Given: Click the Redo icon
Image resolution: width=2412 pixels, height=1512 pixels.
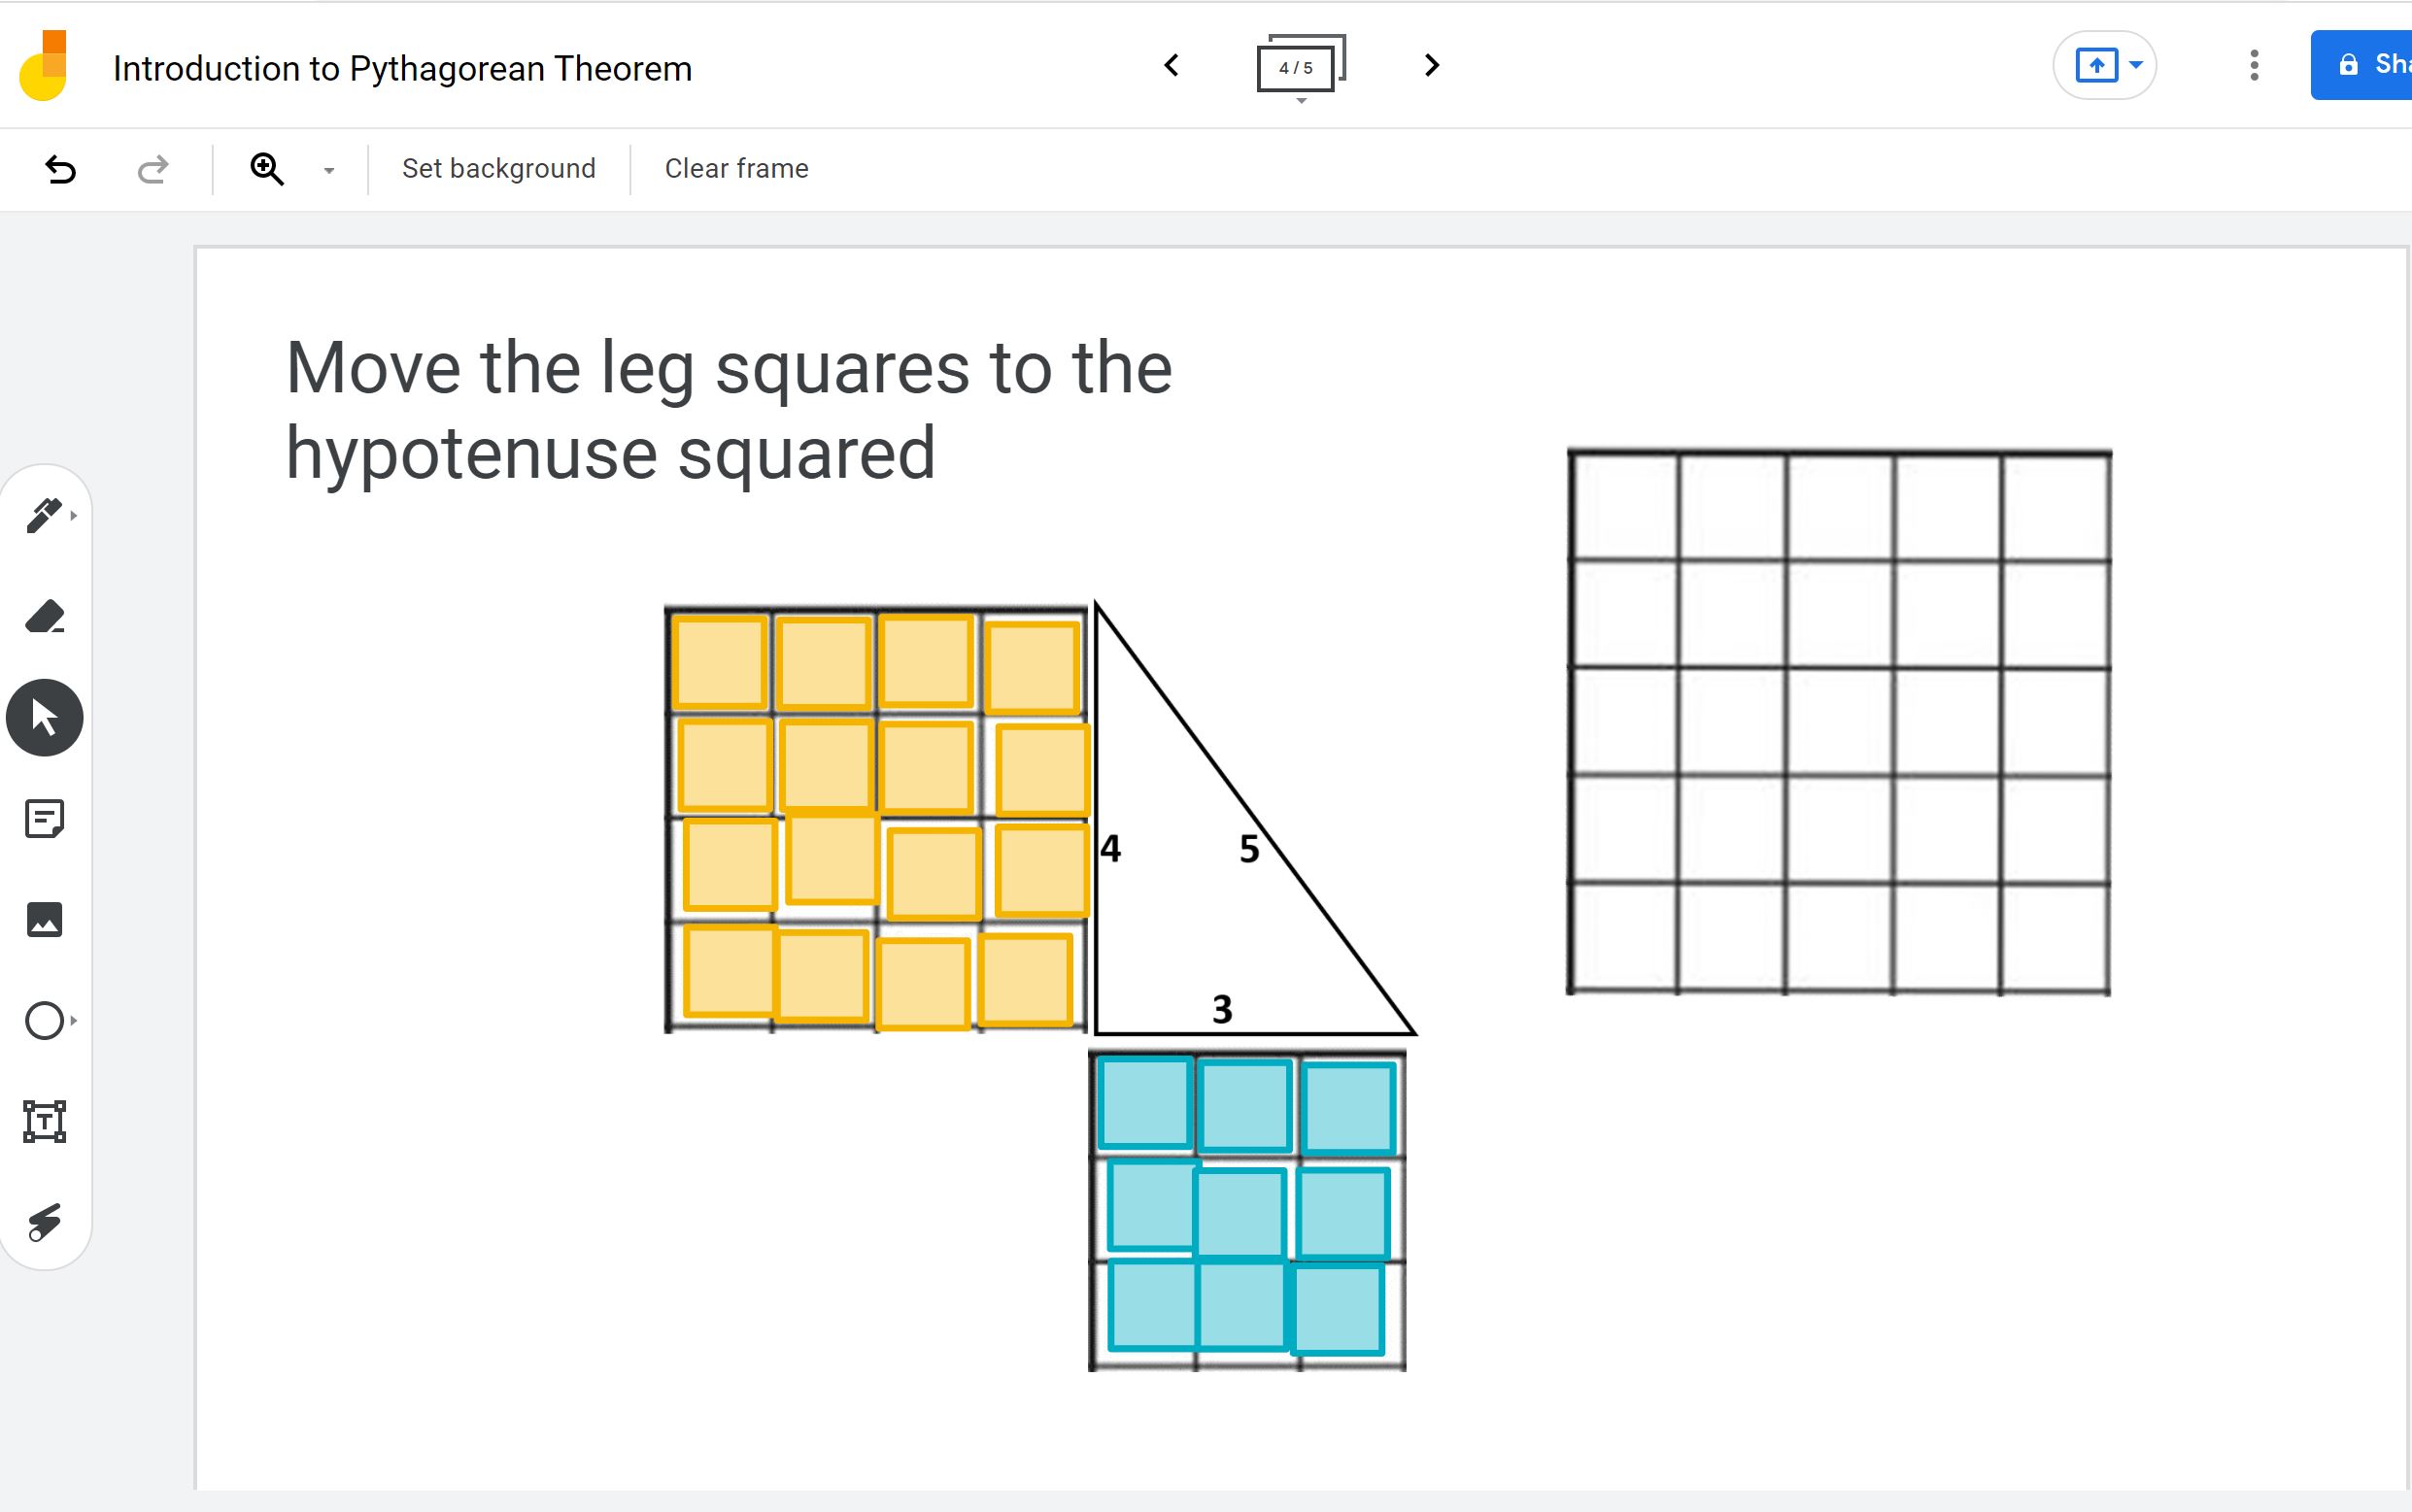Looking at the screenshot, I should (151, 169).
